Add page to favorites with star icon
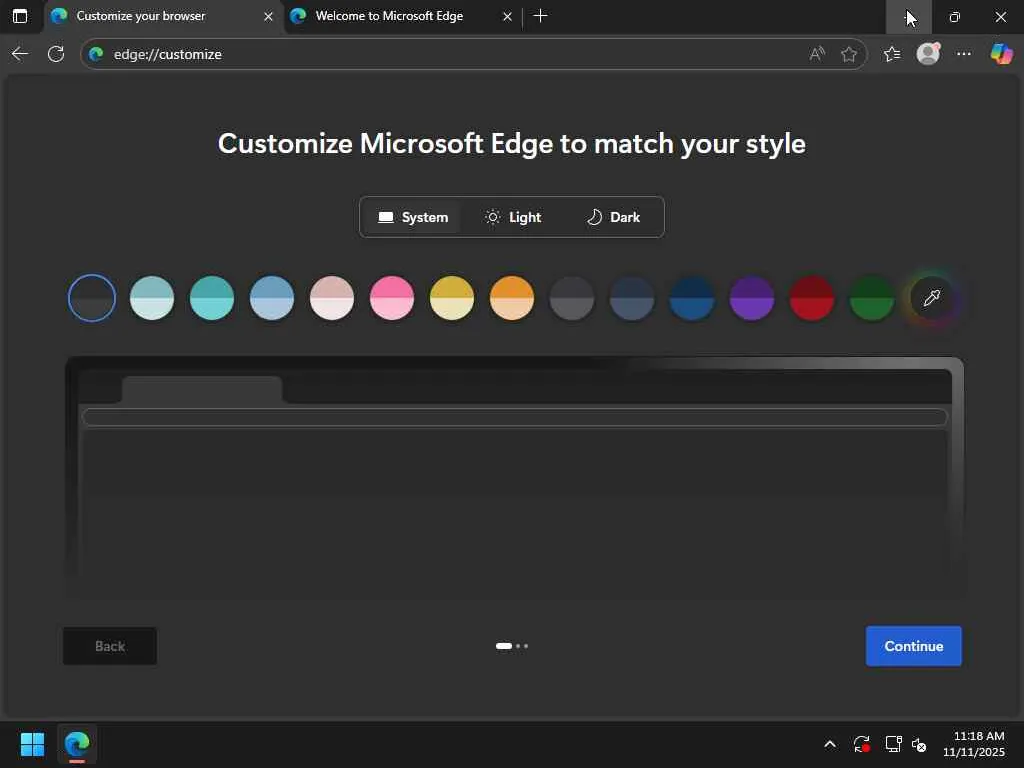The image size is (1024, 768). click(x=849, y=54)
